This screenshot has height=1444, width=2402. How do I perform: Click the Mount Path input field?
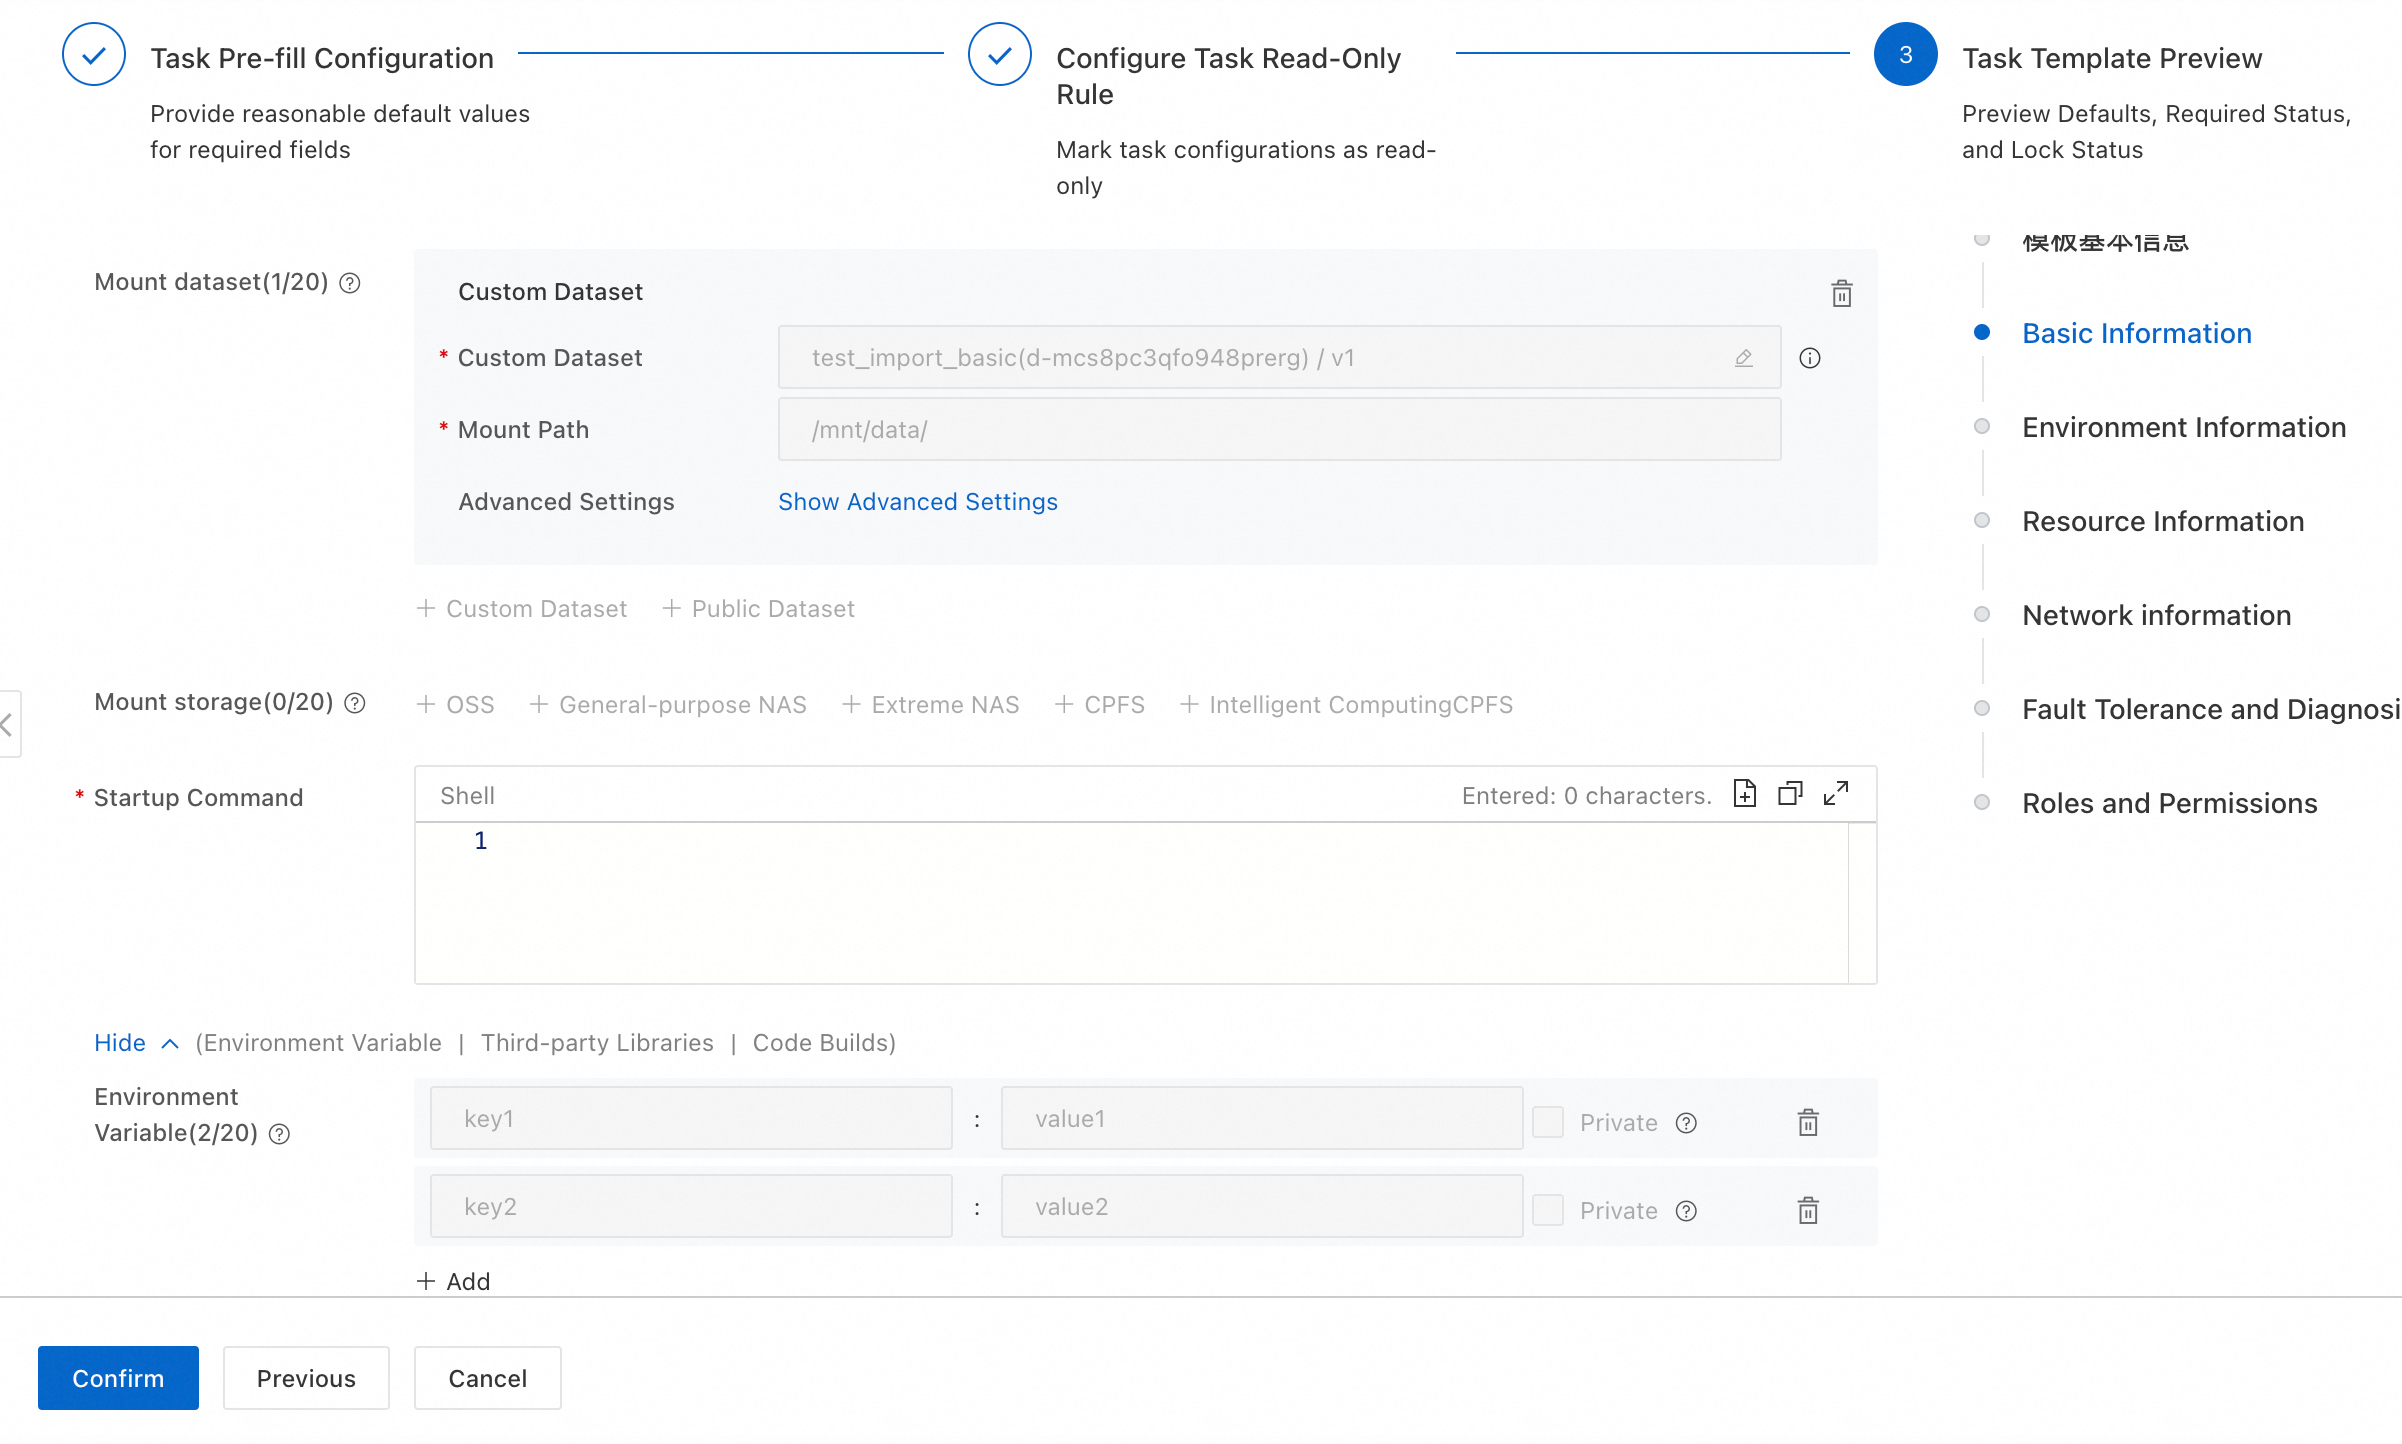point(1279,429)
